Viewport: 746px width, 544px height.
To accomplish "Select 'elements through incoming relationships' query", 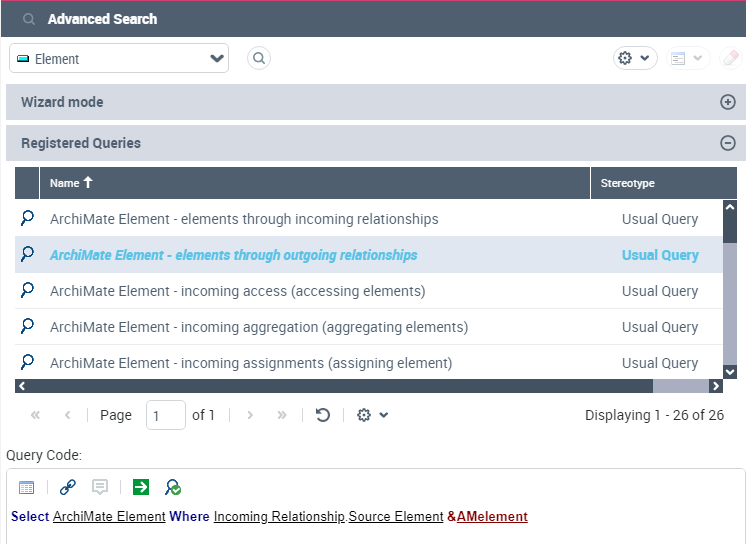I will 244,219.
